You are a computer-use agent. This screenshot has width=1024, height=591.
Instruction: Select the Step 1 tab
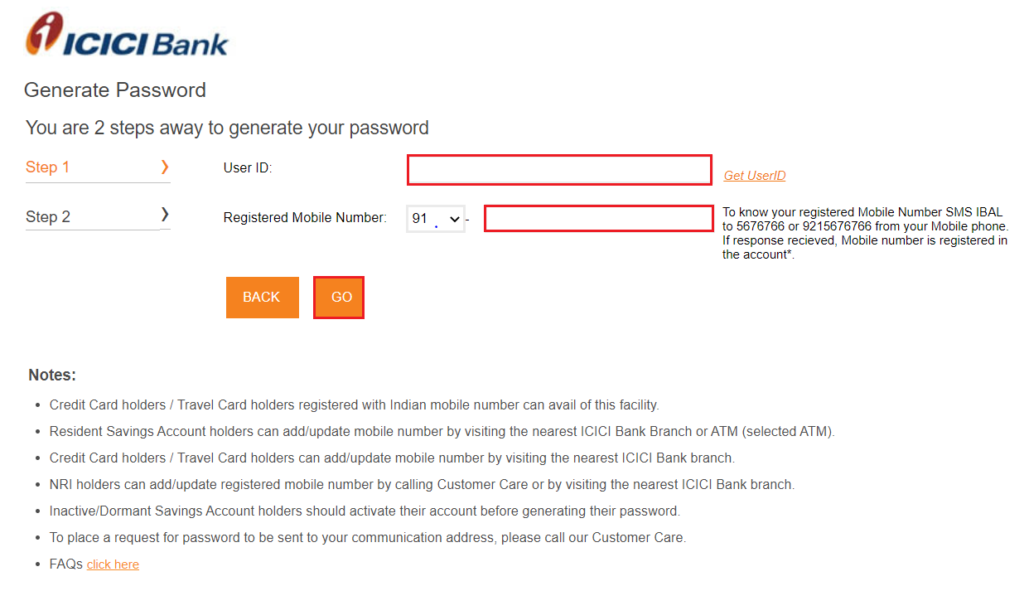coord(97,168)
